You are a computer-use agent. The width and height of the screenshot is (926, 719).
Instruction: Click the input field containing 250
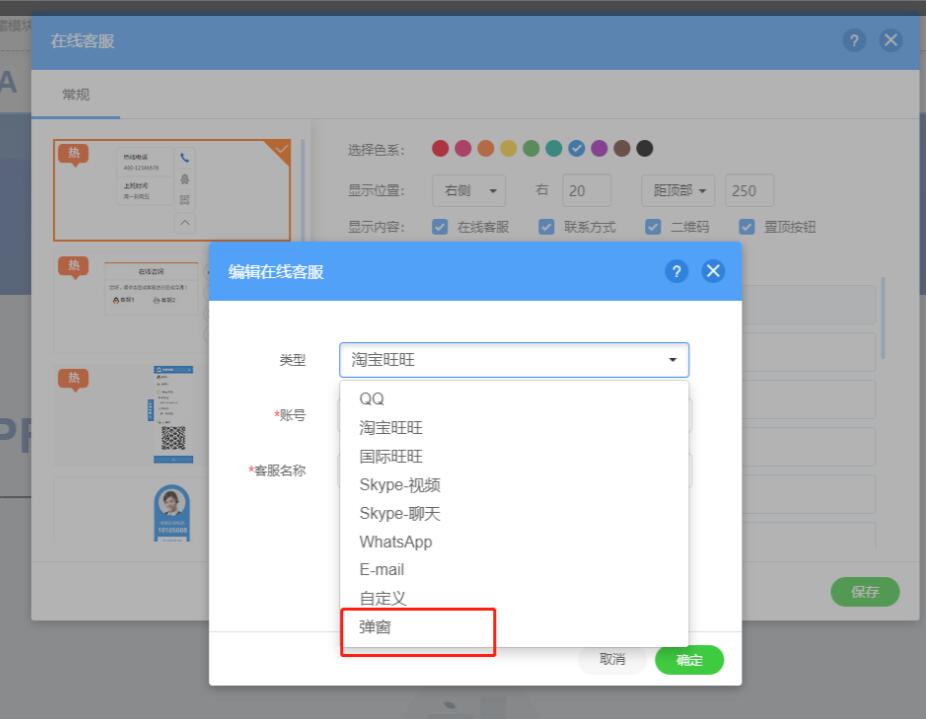(749, 190)
